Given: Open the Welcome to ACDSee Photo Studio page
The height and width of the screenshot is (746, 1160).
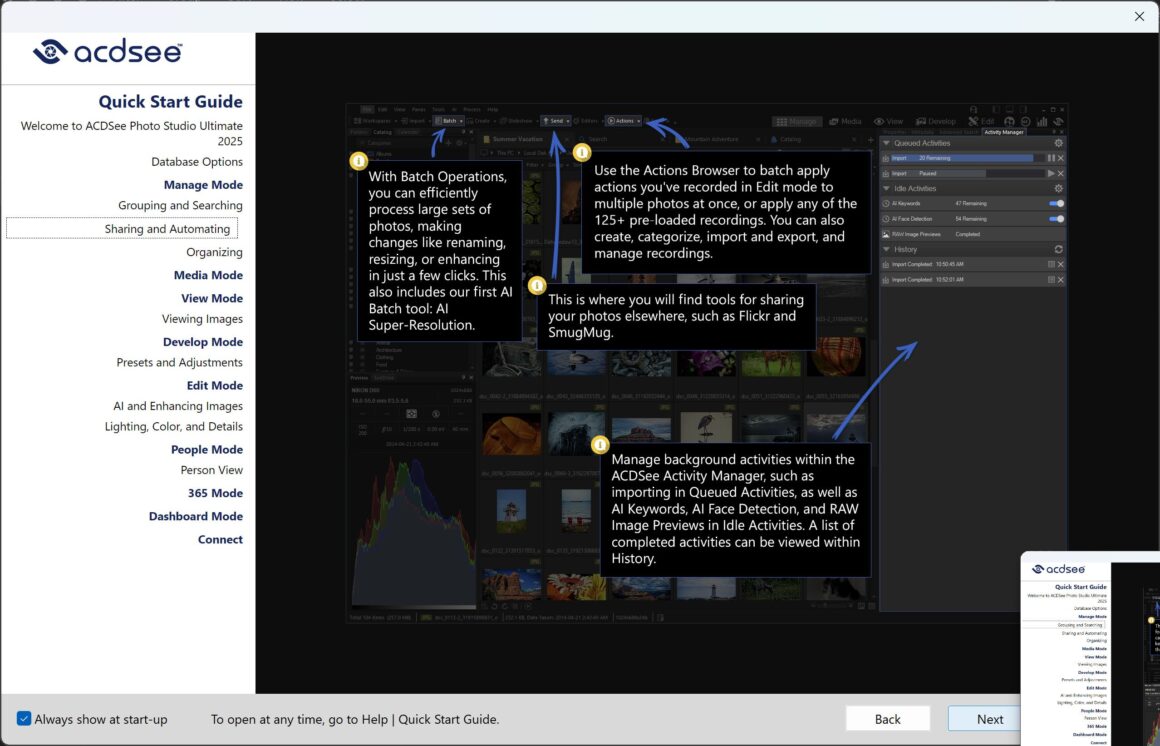Looking at the screenshot, I should tap(131, 133).
